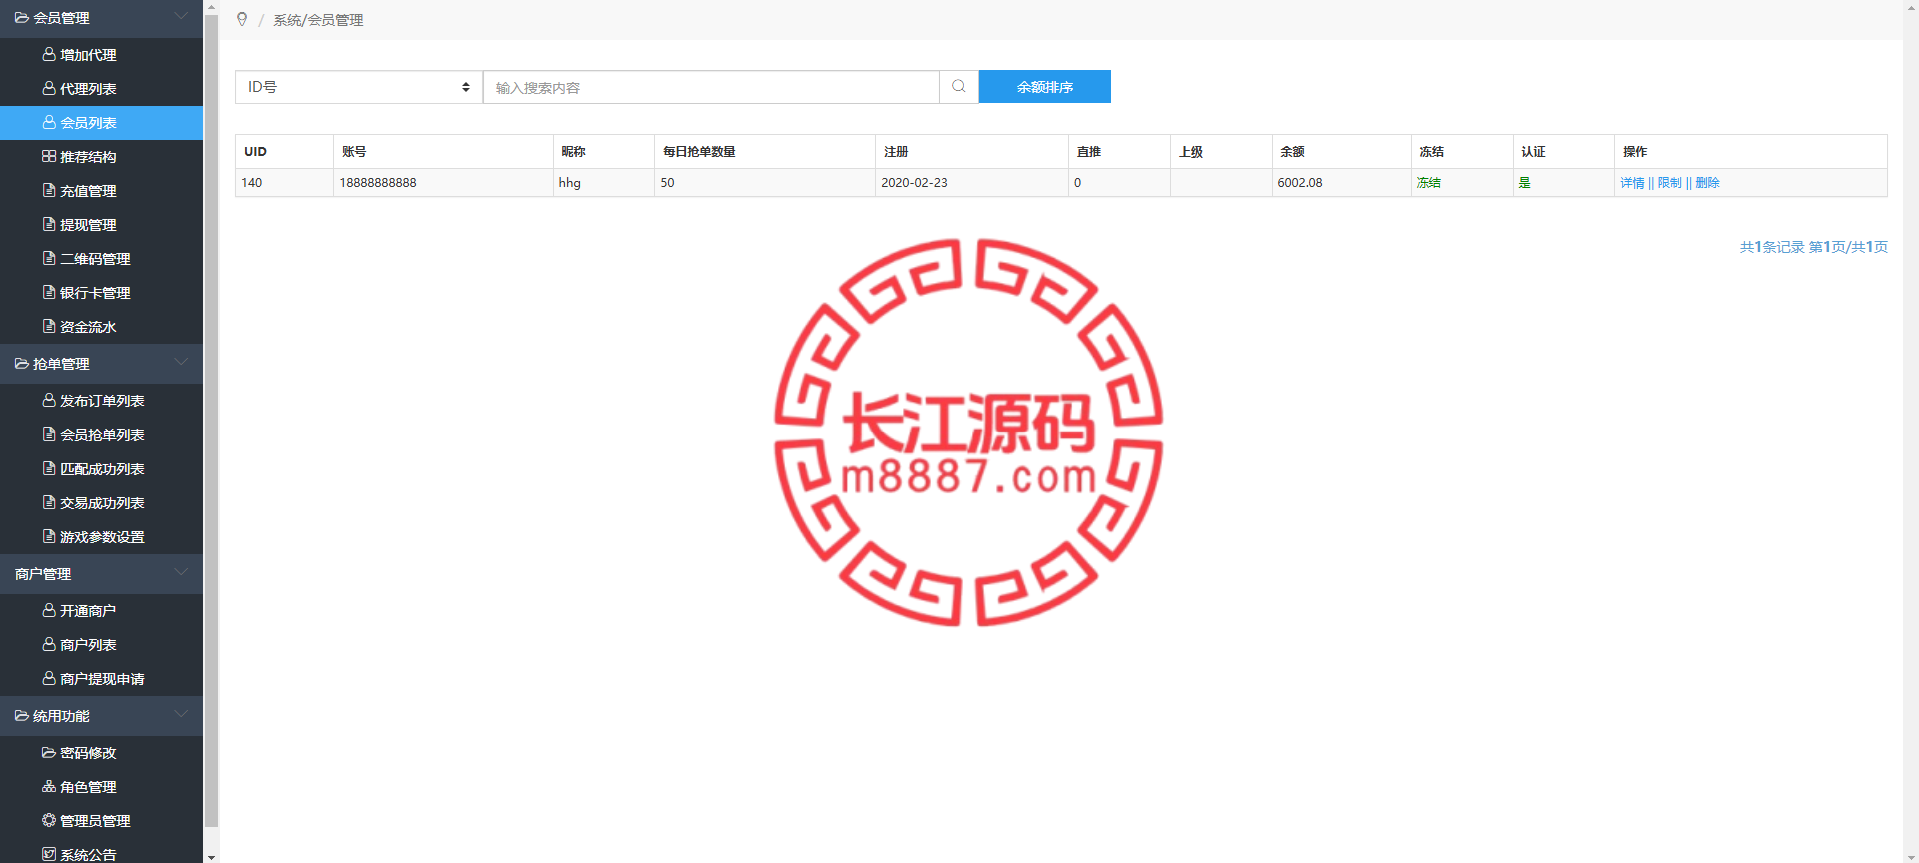The image size is (1919, 863).
Task: Click the user icon beside 增加代理
Action: pos(48,54)
